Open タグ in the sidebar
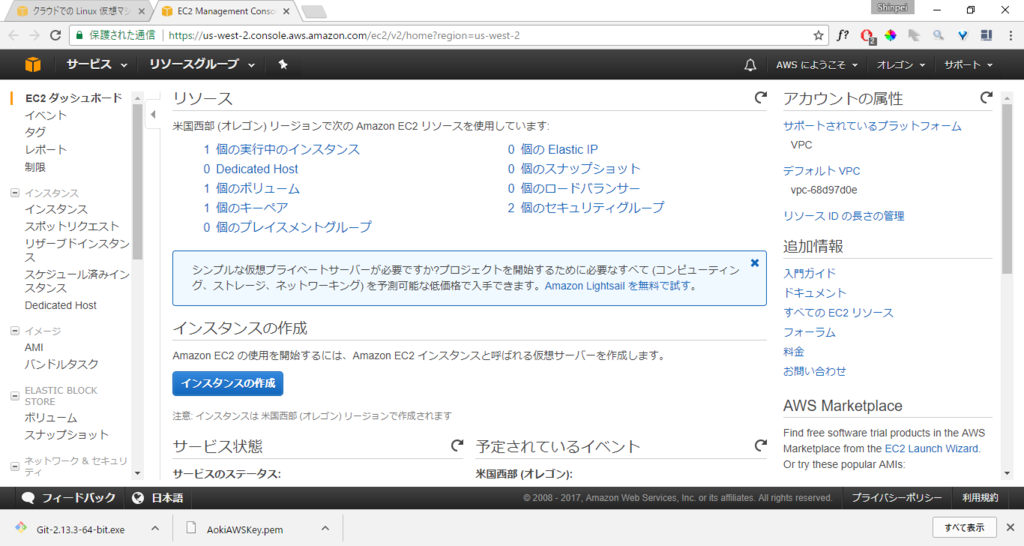The width and height of the screenshot is (1024, 546). coord(35,132)
